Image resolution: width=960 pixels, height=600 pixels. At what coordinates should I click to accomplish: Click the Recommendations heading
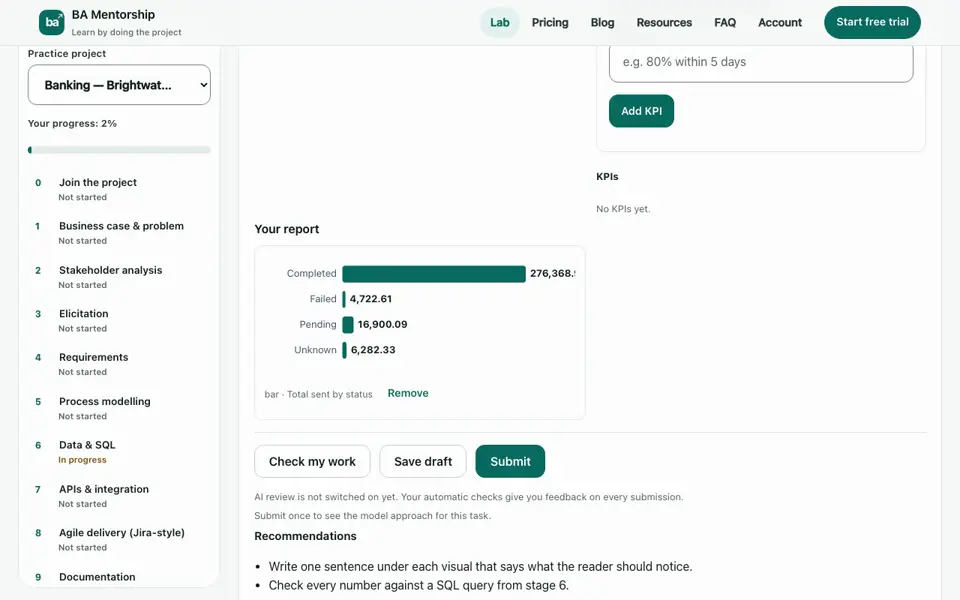point(306,536)
